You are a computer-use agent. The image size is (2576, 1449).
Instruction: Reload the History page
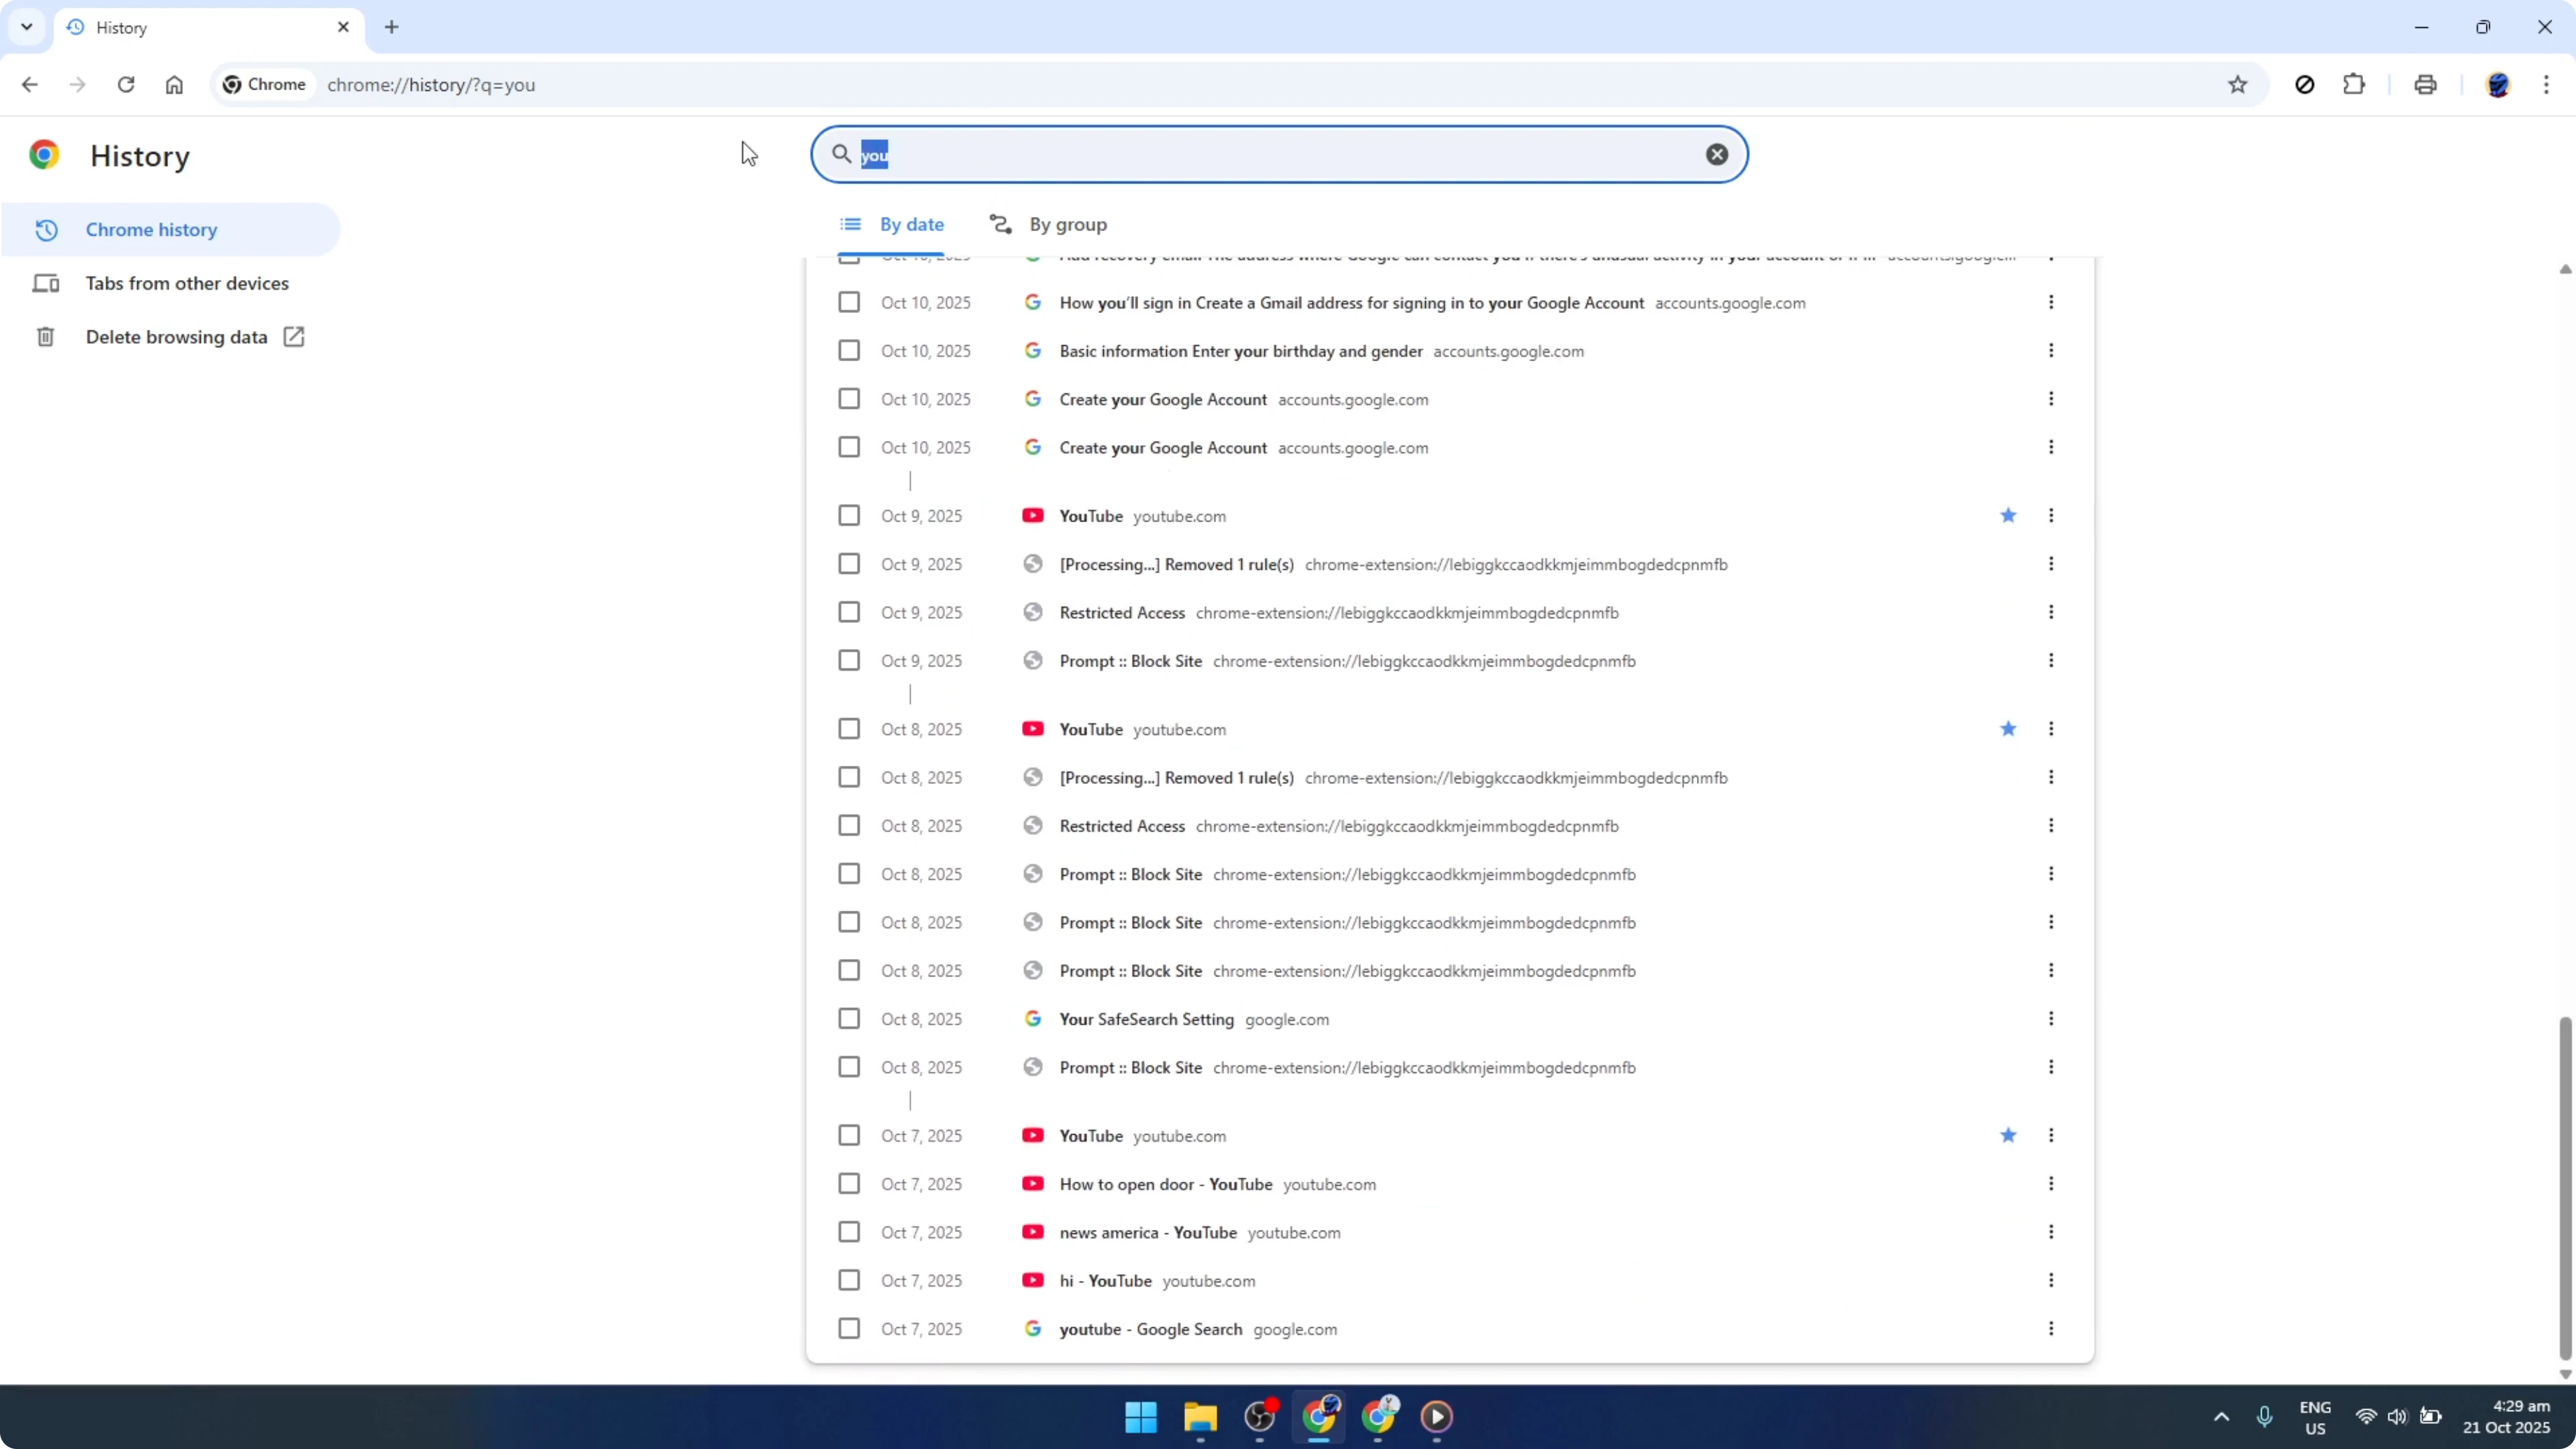pos(126,85)
